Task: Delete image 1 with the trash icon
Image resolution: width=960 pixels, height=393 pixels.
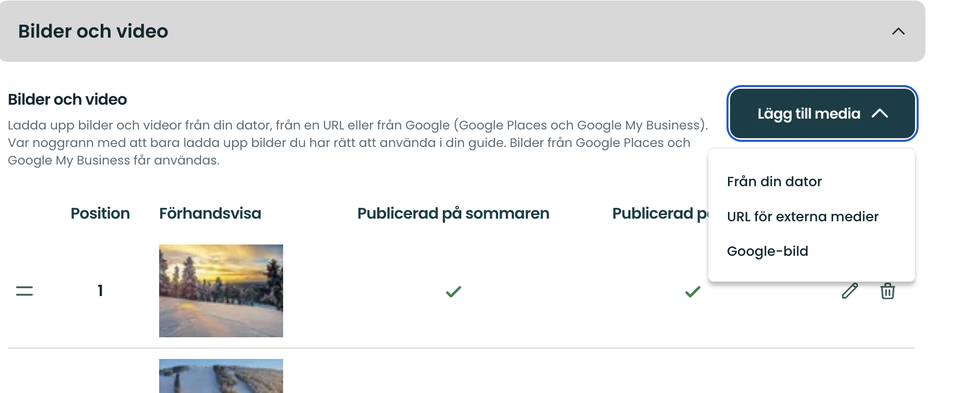Action: (x=887, y=291)
